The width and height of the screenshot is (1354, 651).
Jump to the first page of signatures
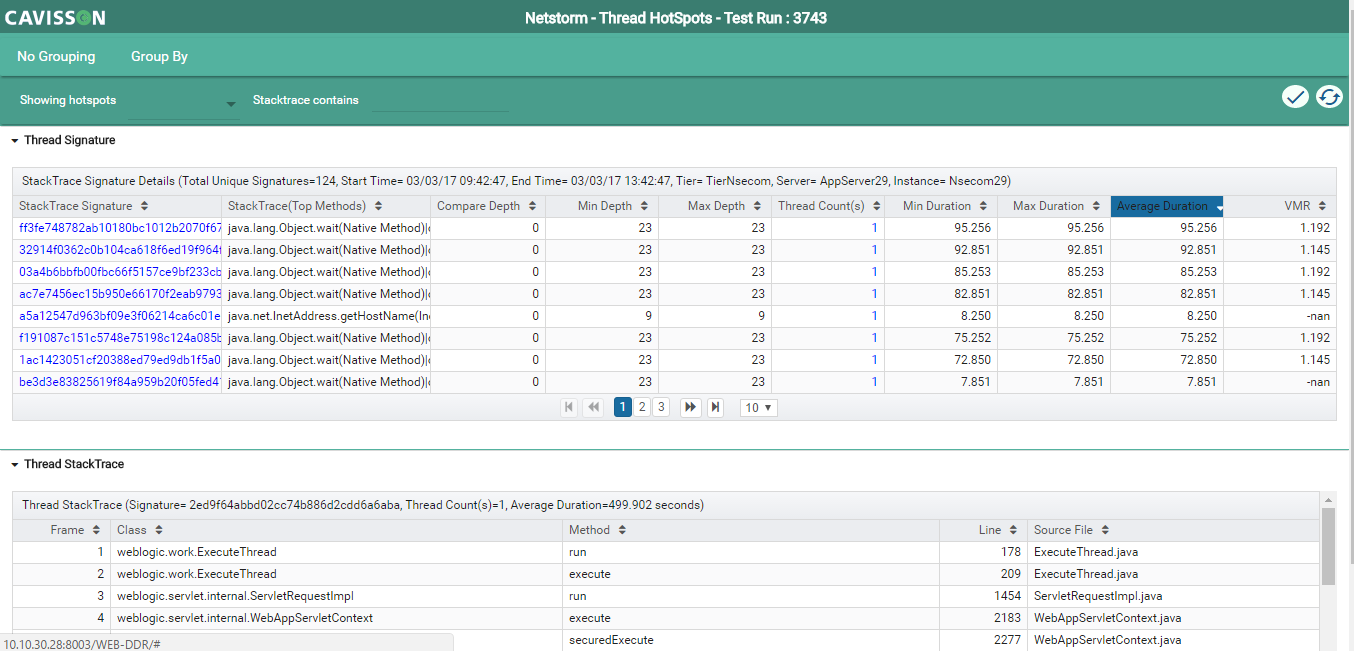tap(570, 407)
